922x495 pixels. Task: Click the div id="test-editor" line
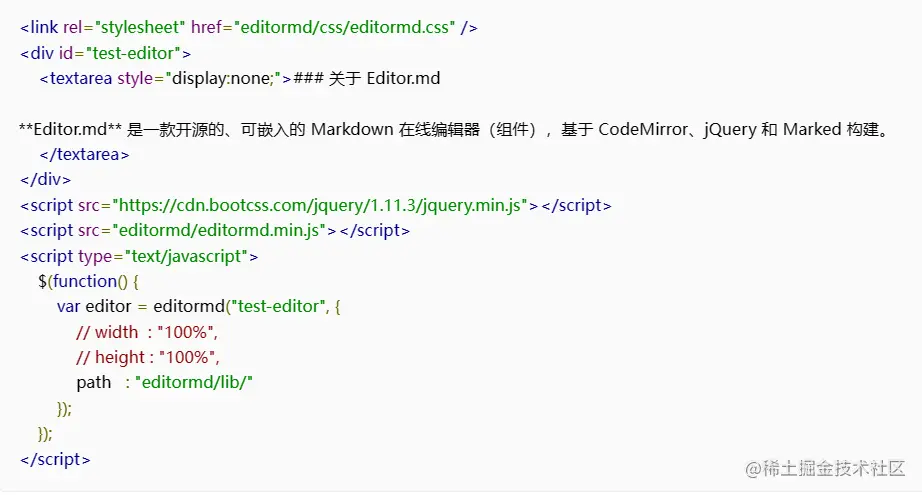pyautogui.click(x=105, y=53)
